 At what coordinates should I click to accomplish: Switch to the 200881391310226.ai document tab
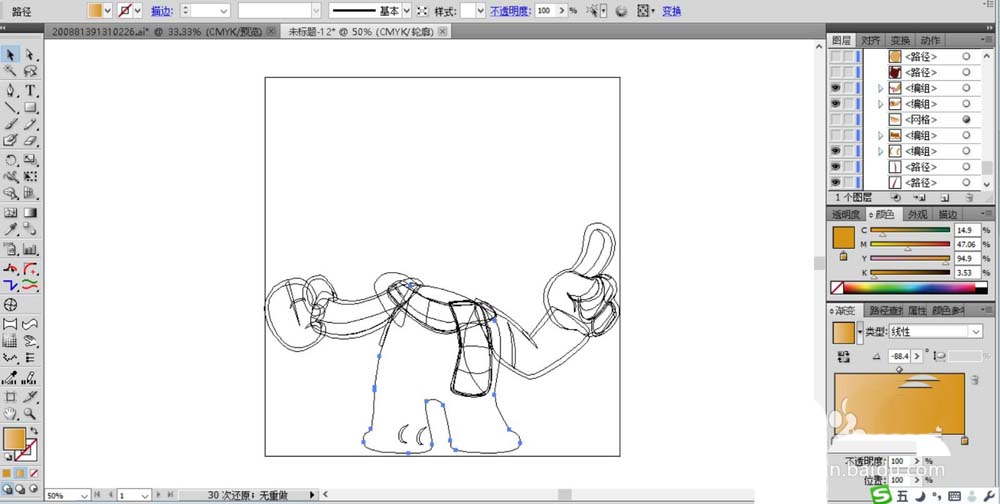pos(156,31)
